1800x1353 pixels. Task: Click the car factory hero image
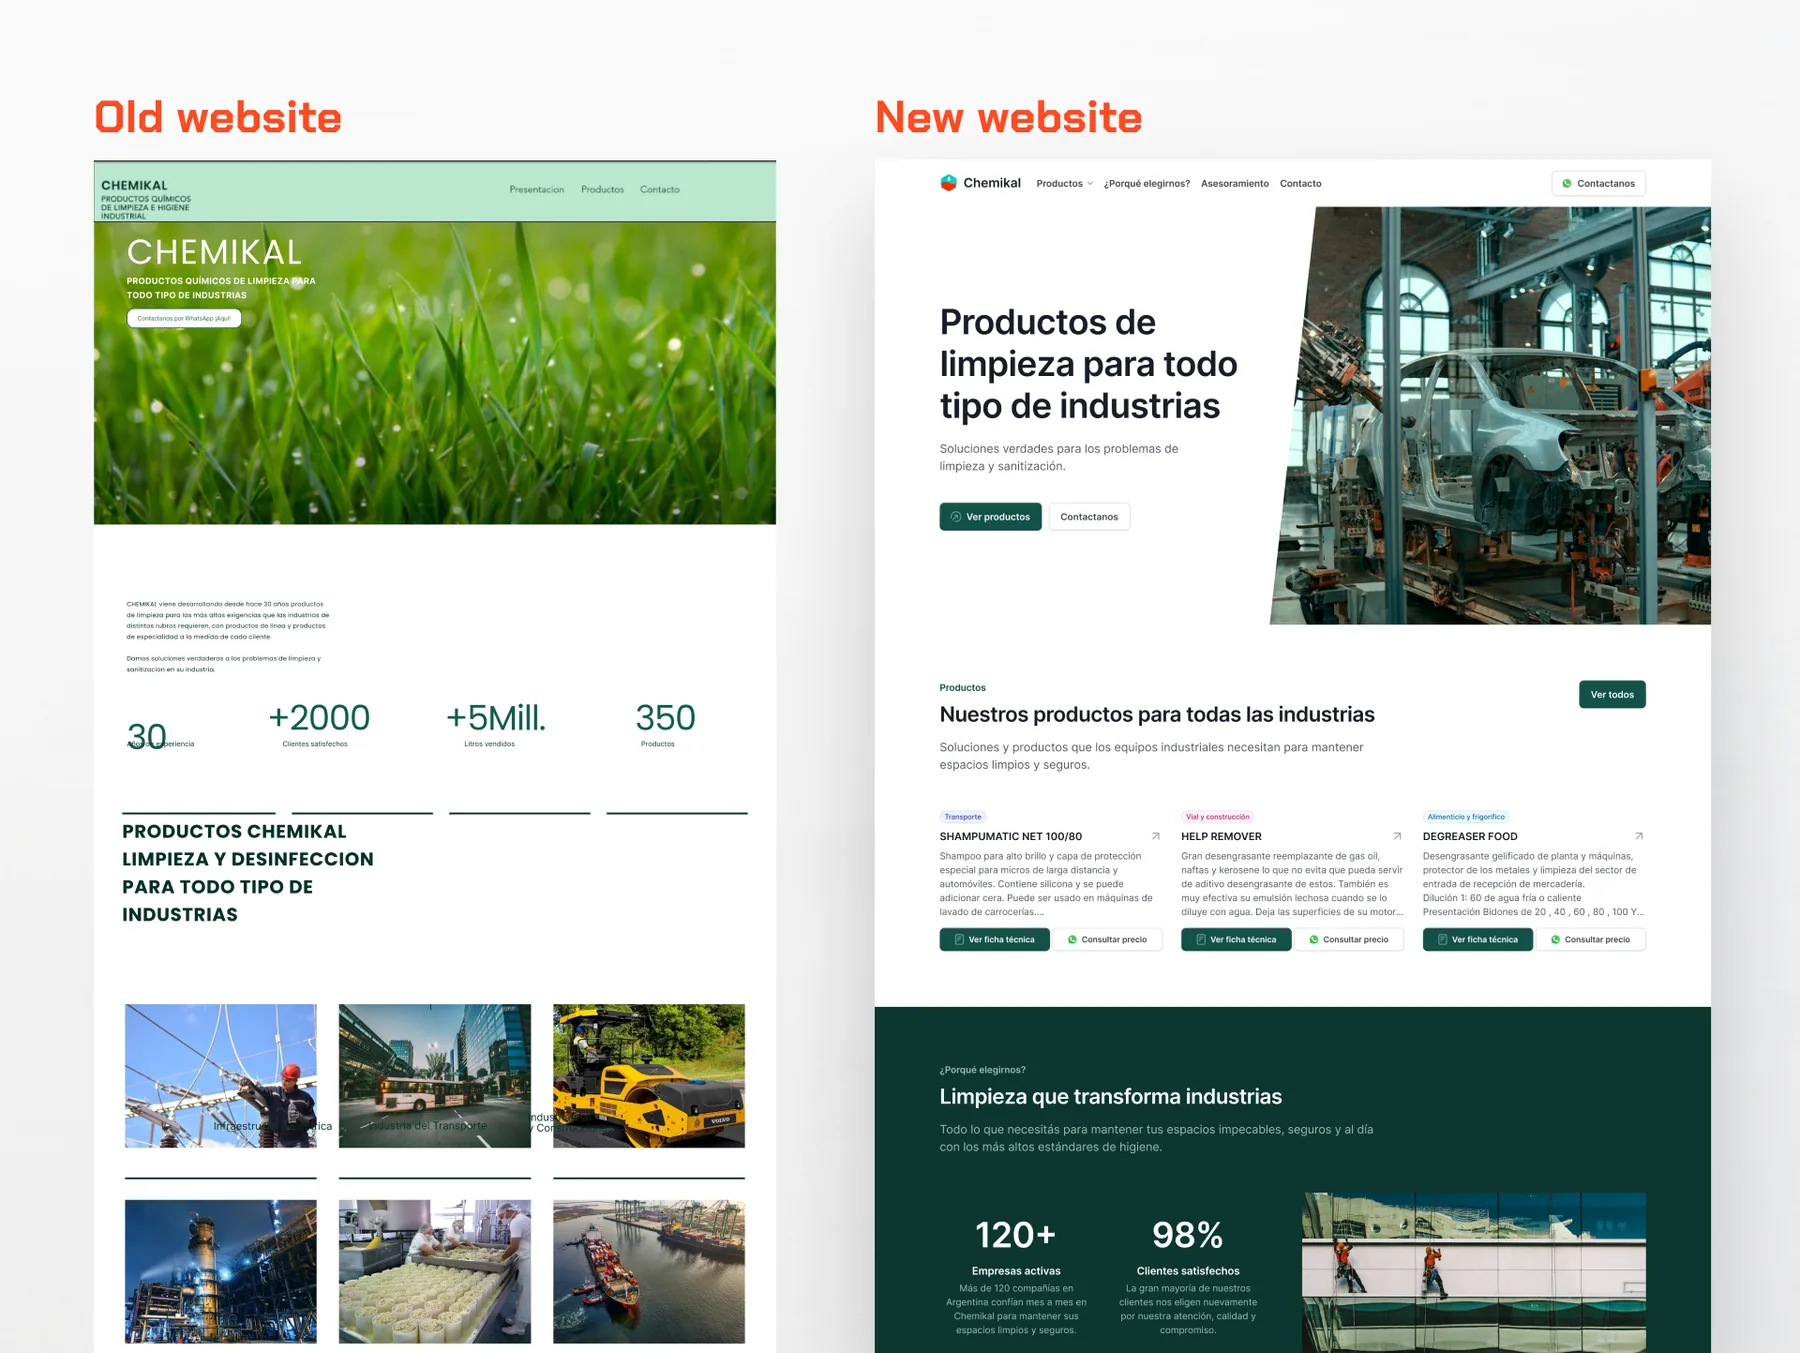pyautogui.click(x=1500, y=416)
